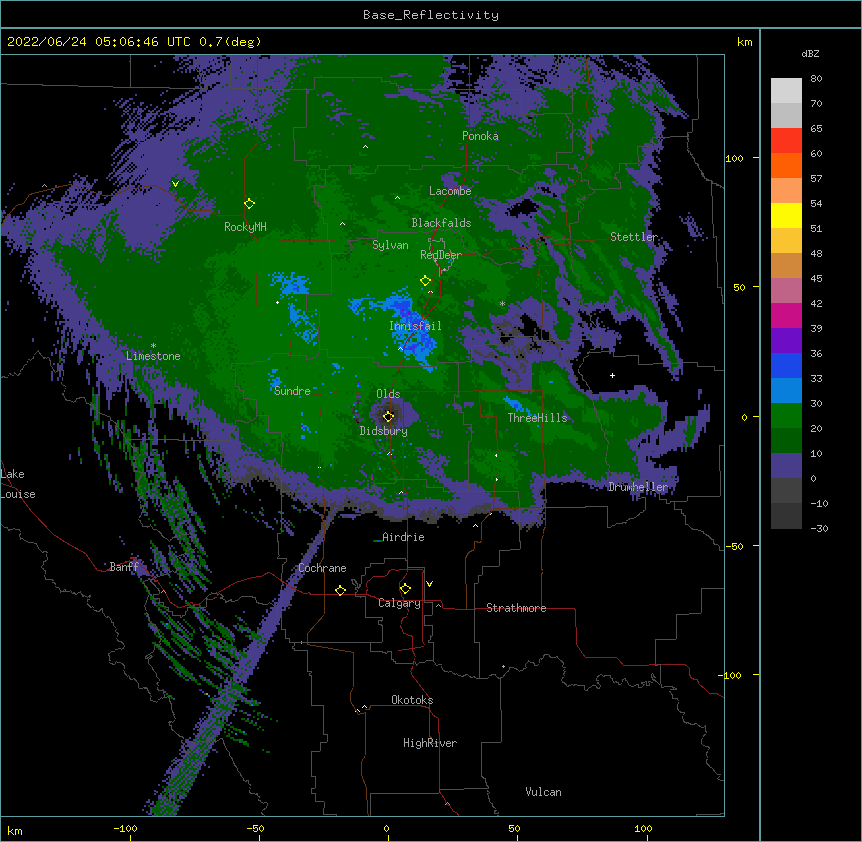Click the Banff label
Screen dimensions: 862x842
coord(124,567)
